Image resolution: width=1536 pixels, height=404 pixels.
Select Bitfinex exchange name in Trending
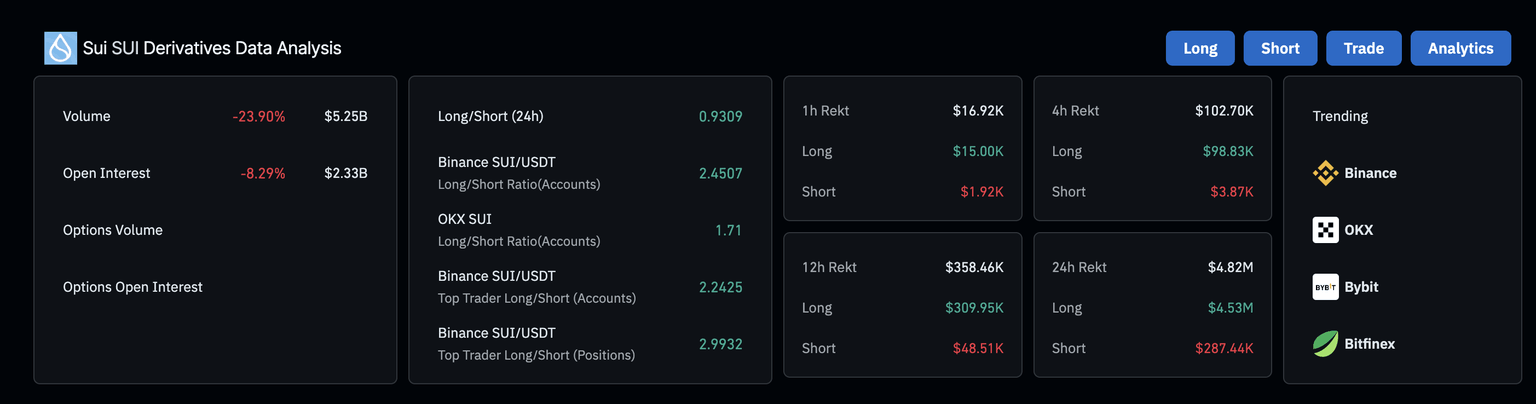[1369, 344]
